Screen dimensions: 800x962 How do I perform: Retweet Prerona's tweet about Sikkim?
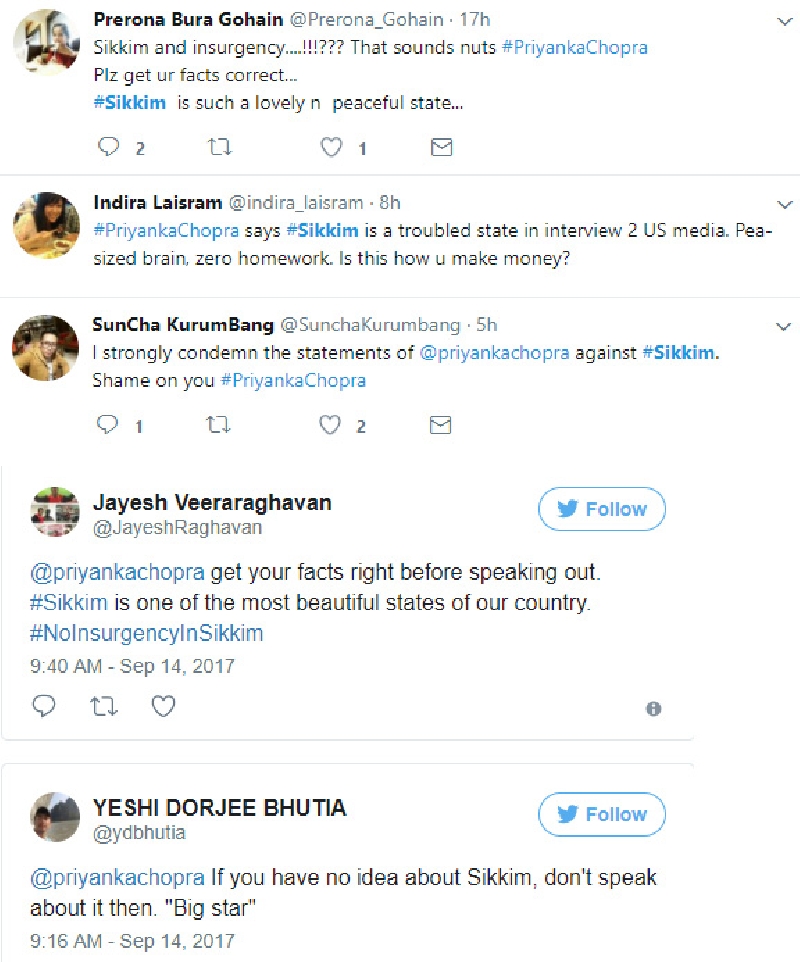(219, 146)
